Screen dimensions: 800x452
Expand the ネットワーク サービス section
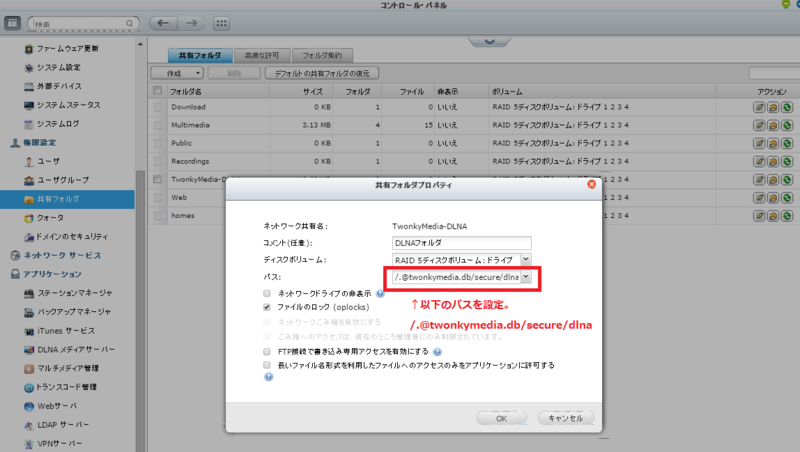tap(56, 255)
